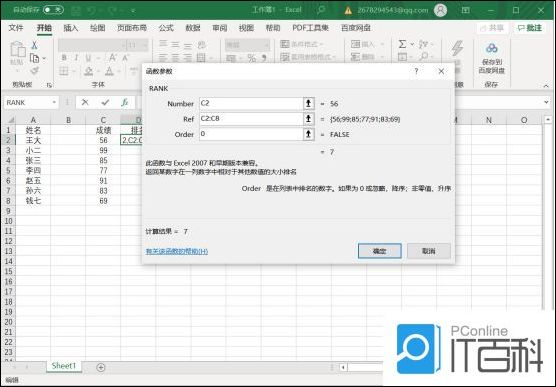556x387 pixels.
Task: Click the 共享 share button
Action: click(x=492, y=28)
